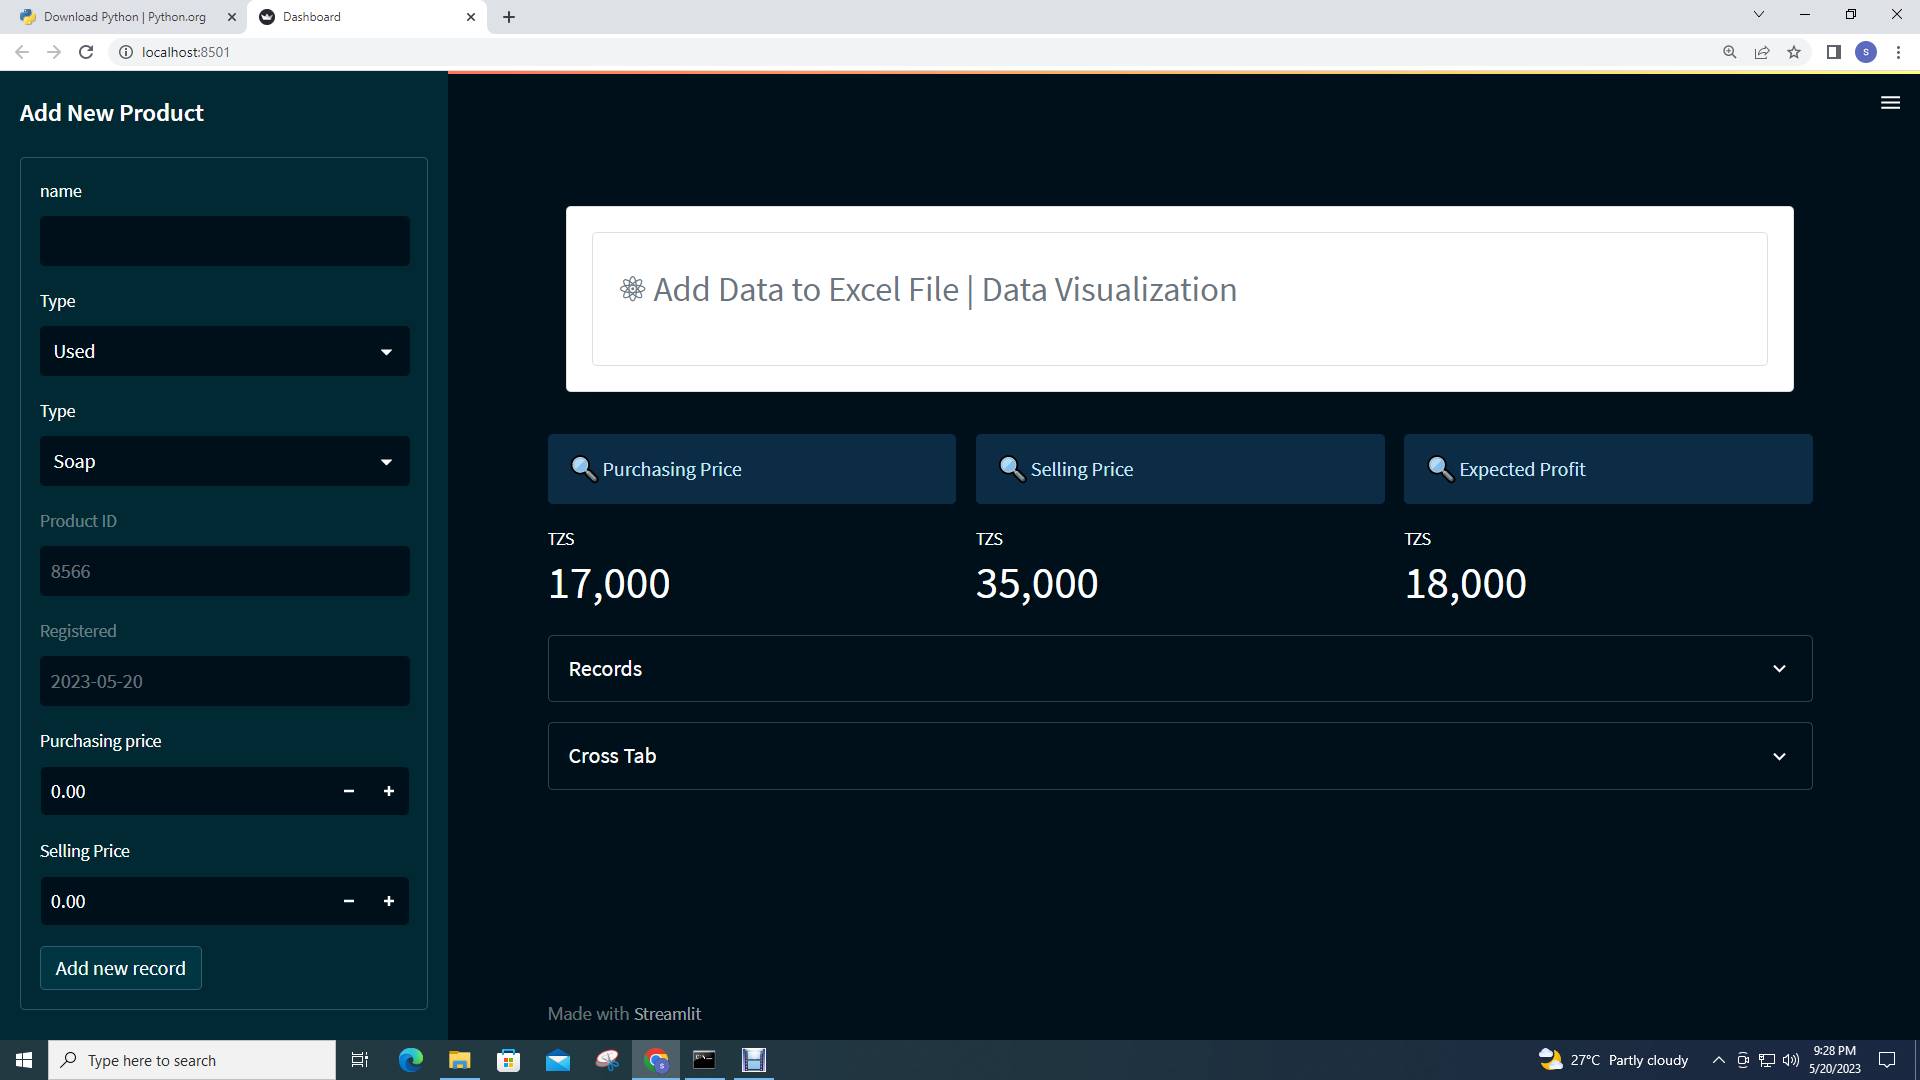Open the Used type dropdown
The width and height of the screenshot is (1920, 1080).
point(224,351)
